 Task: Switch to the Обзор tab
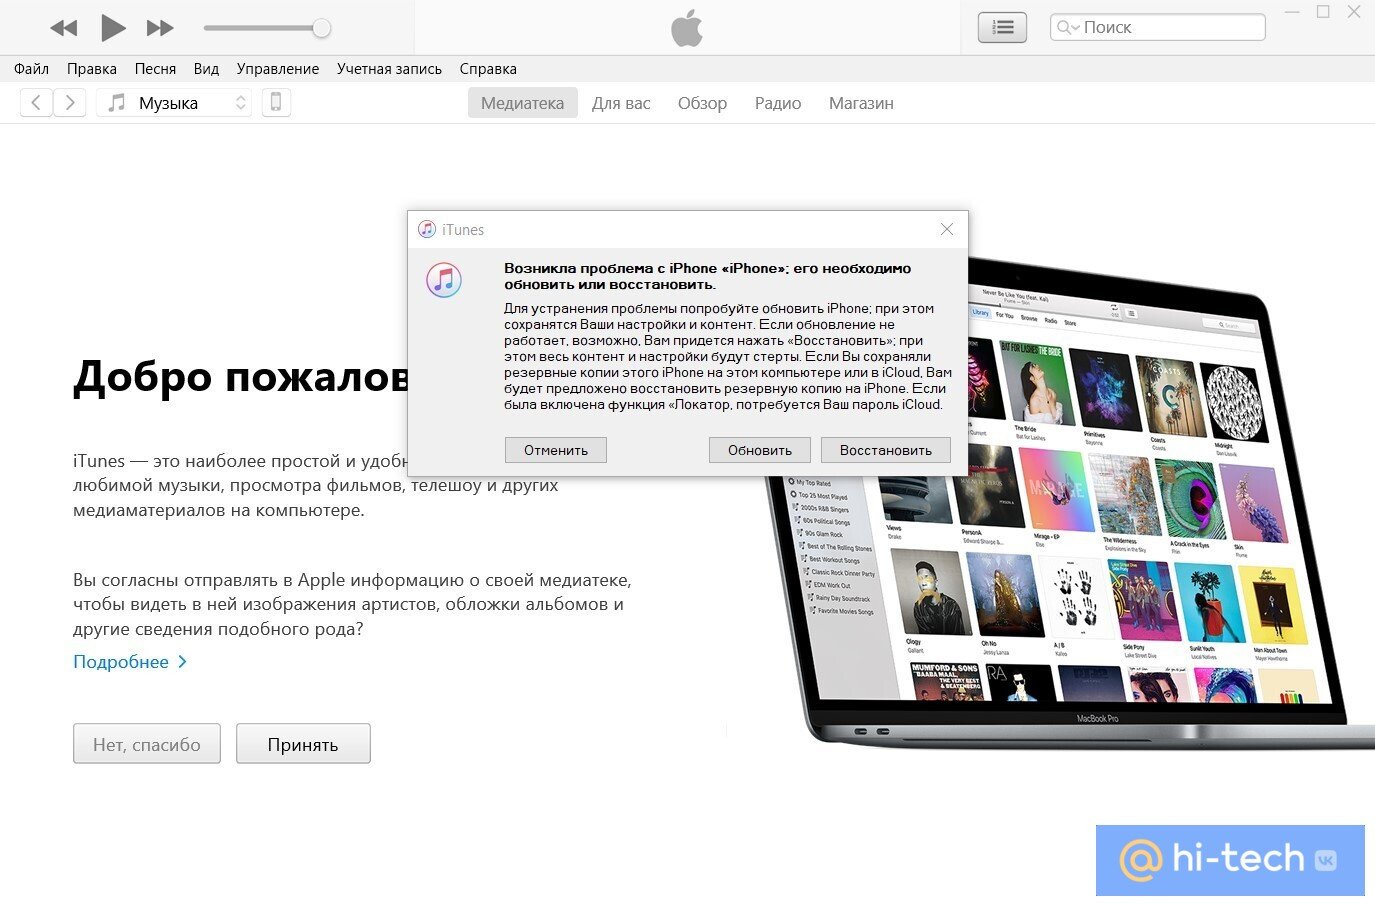click(x=702, y=103)
